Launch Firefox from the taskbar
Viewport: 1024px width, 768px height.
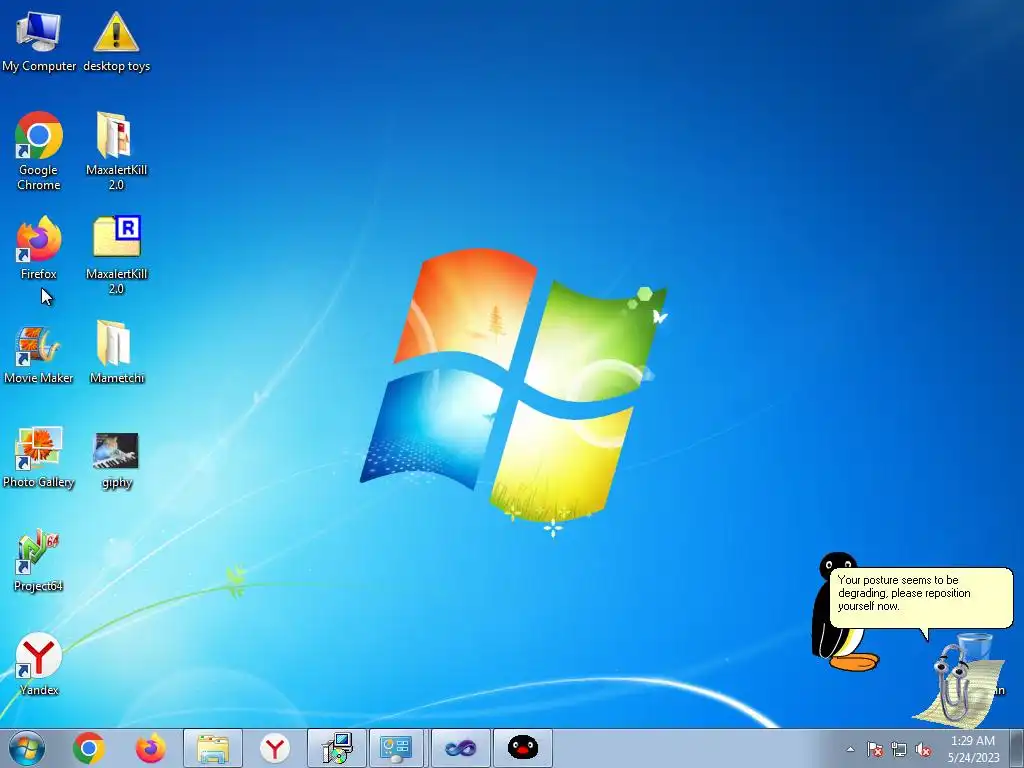pyautogui.click(x=150, y=748)
